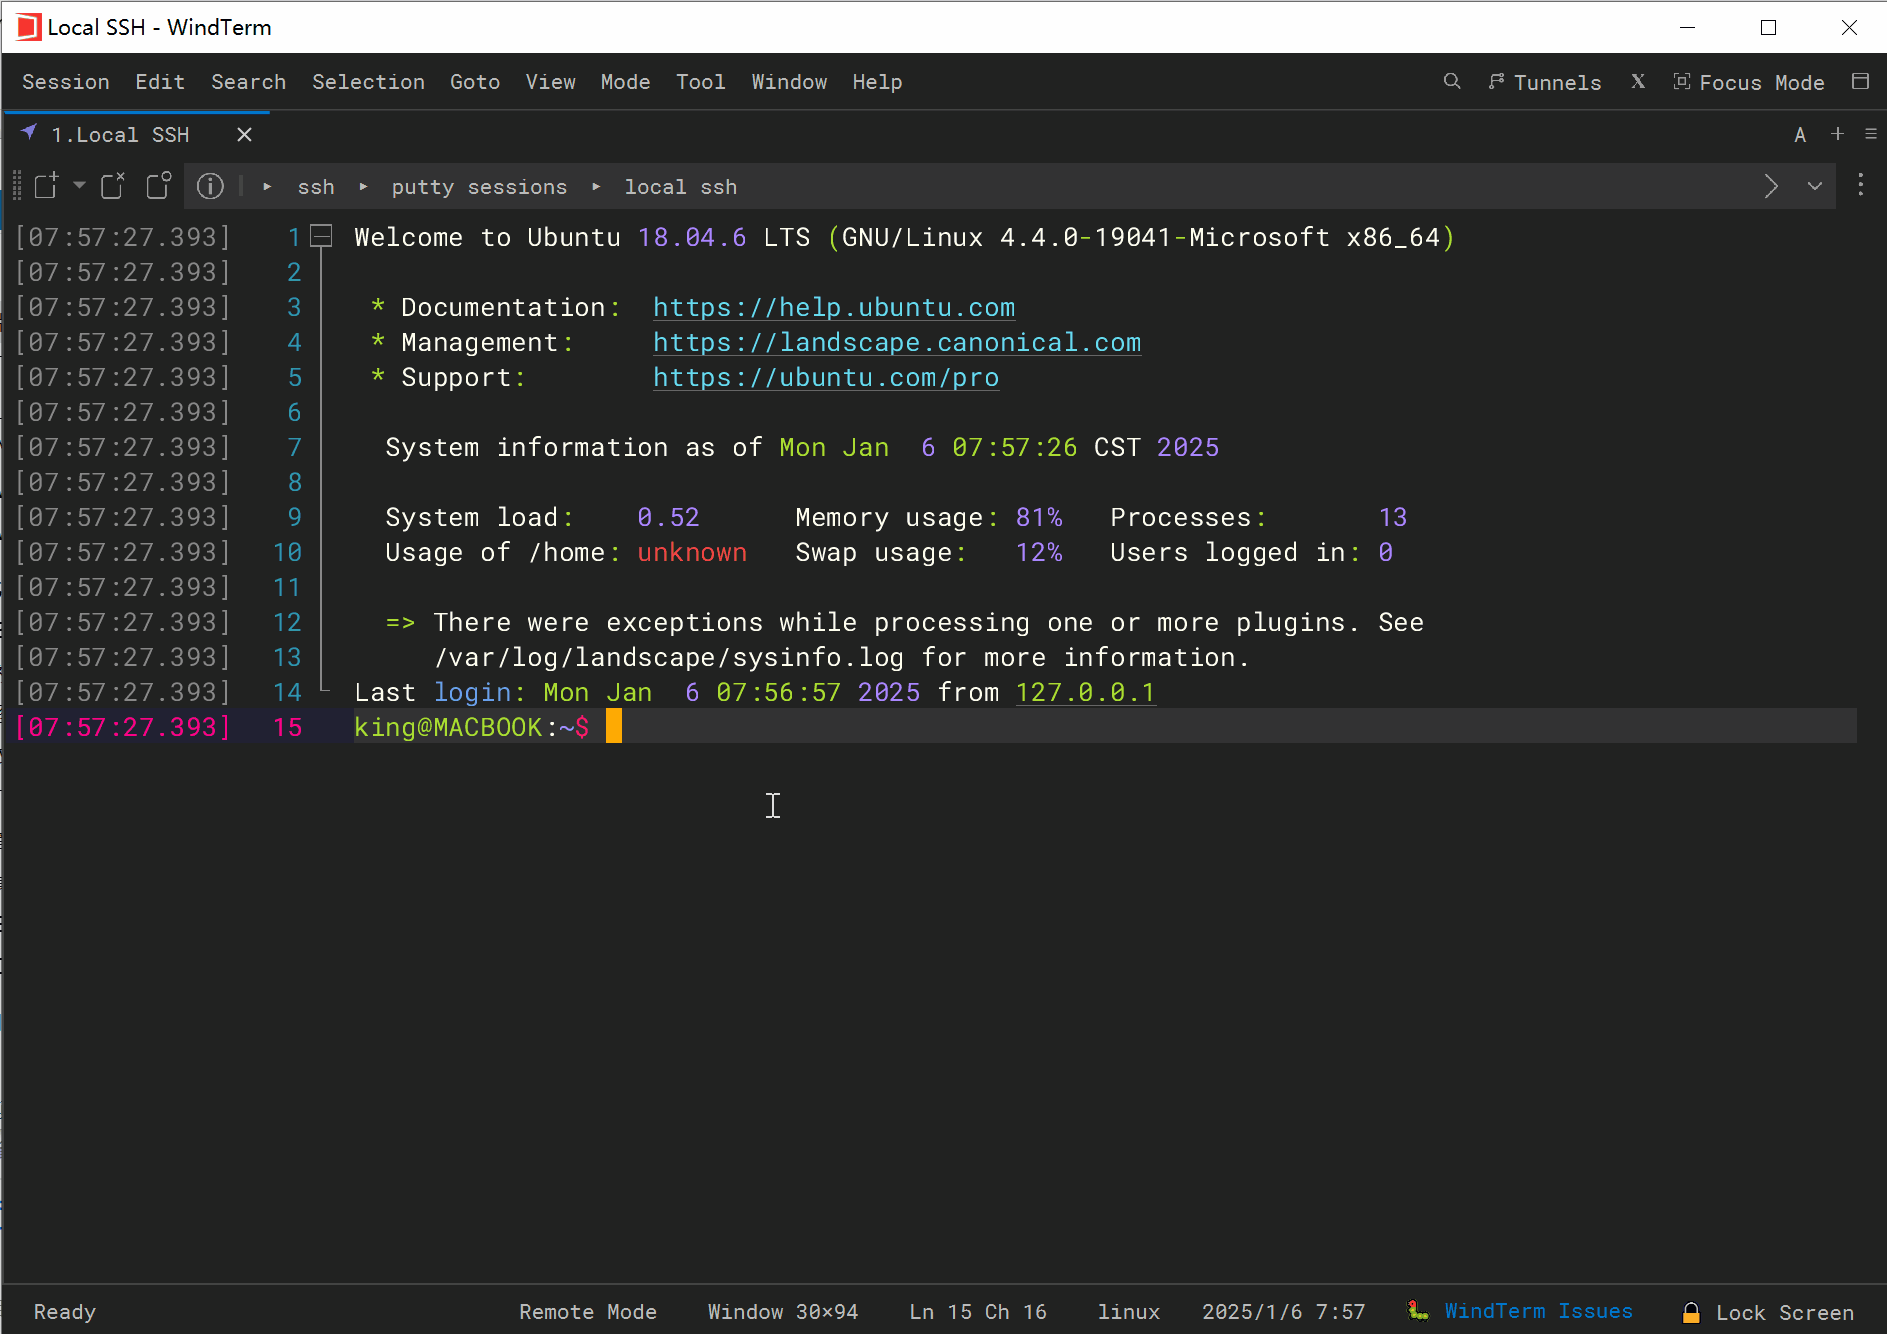This screenshot has height=1334, width=1887.
Task: Open the Tool menu
Action: pyautogui.click(x=700, y=82)
